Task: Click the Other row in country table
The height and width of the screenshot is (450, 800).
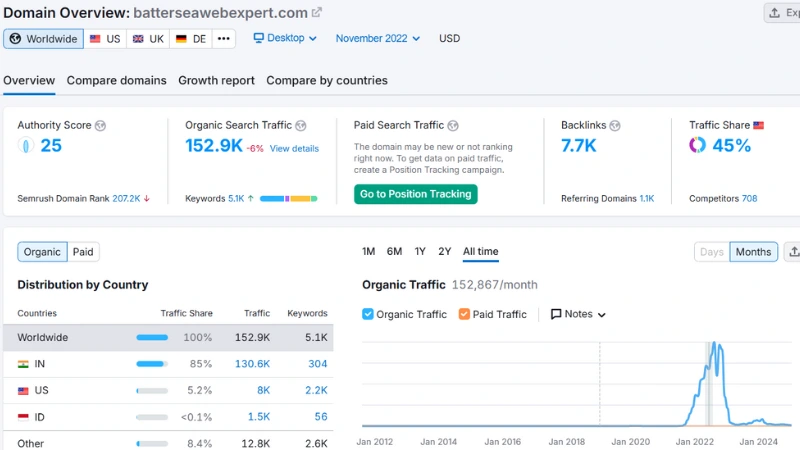Action: [168, 442]
